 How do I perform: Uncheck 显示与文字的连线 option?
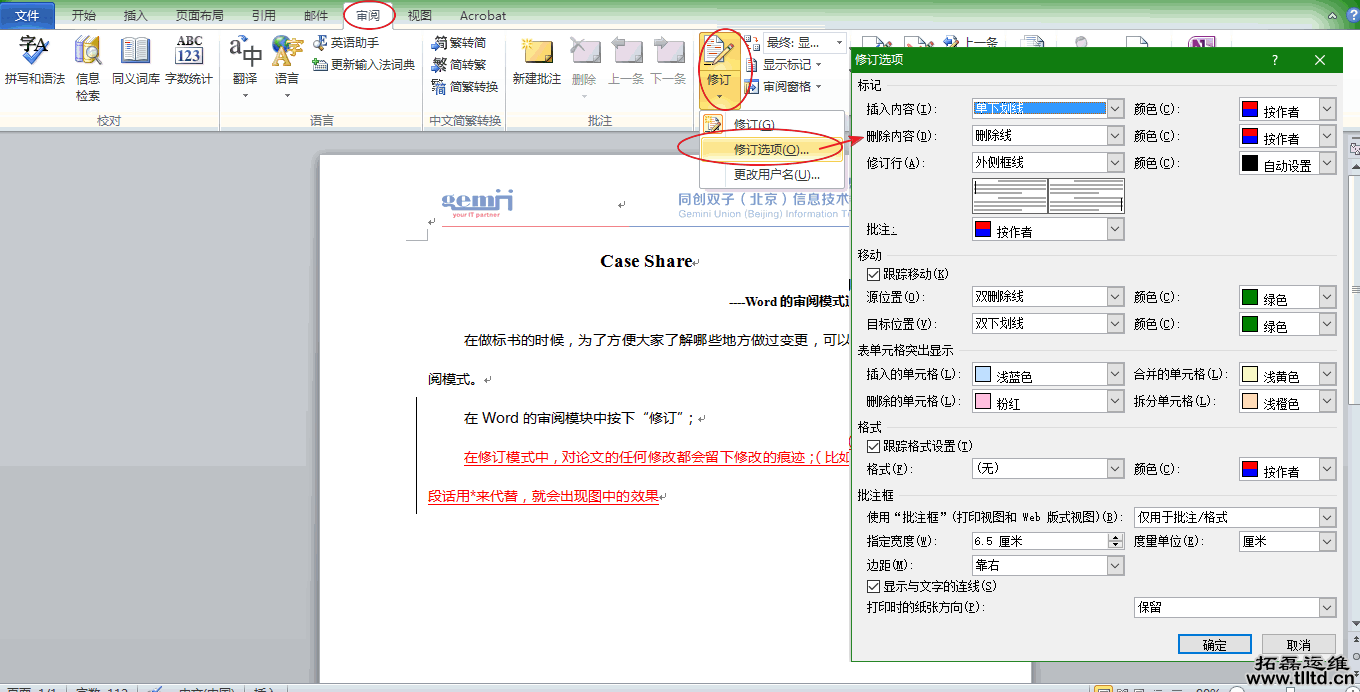coord(873,586)
